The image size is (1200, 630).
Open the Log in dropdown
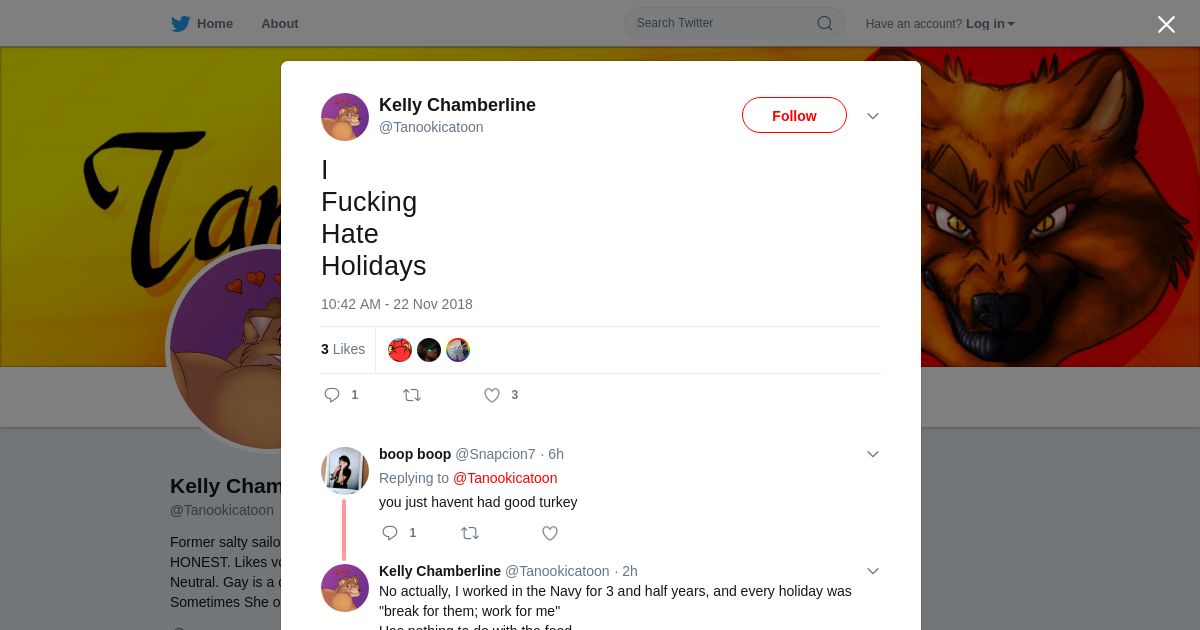[x=990, y=24]
